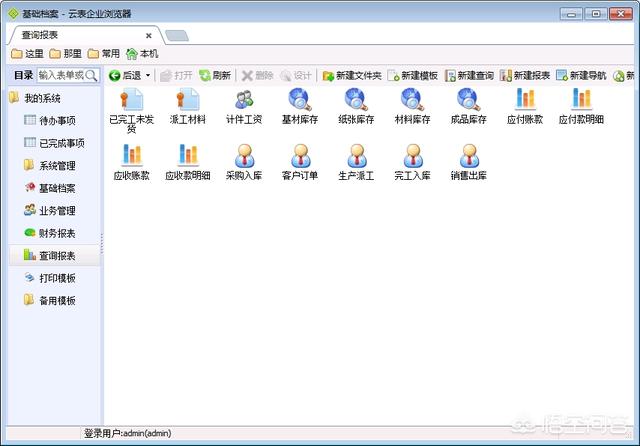The height and width of the screenshot is (446, 640).
Task: Select 待办事项 in the sidebar
Action: (x=50, y=120)
